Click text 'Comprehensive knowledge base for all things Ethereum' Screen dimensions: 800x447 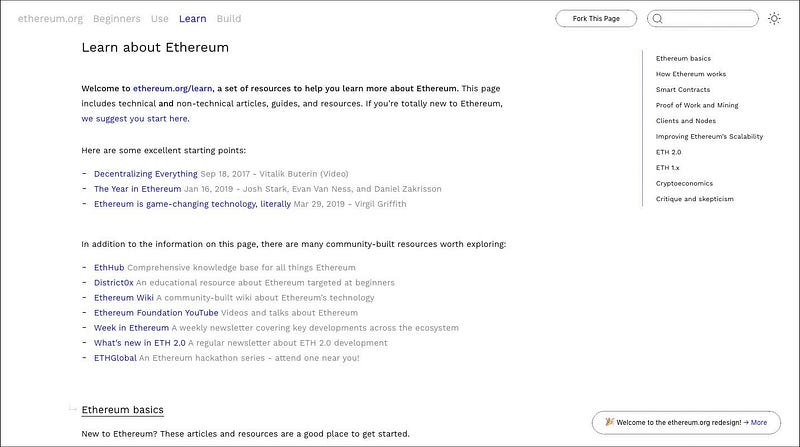tap(241, 267)
